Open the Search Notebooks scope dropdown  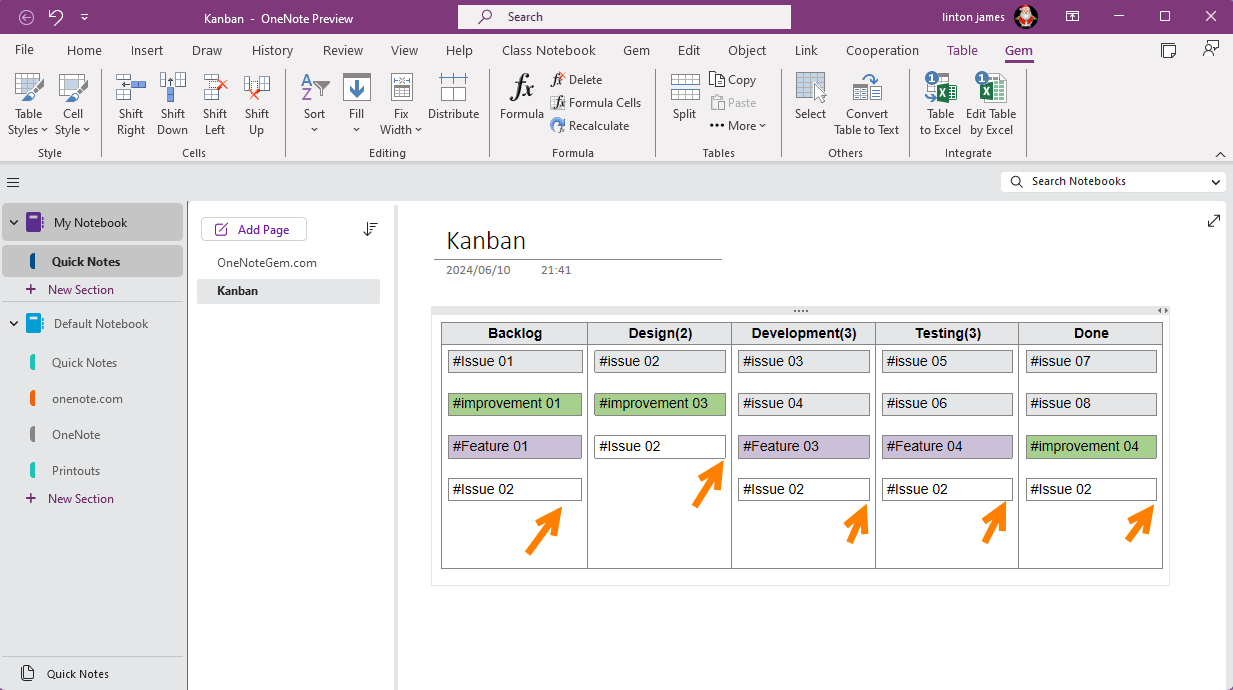click(1216, 182)
